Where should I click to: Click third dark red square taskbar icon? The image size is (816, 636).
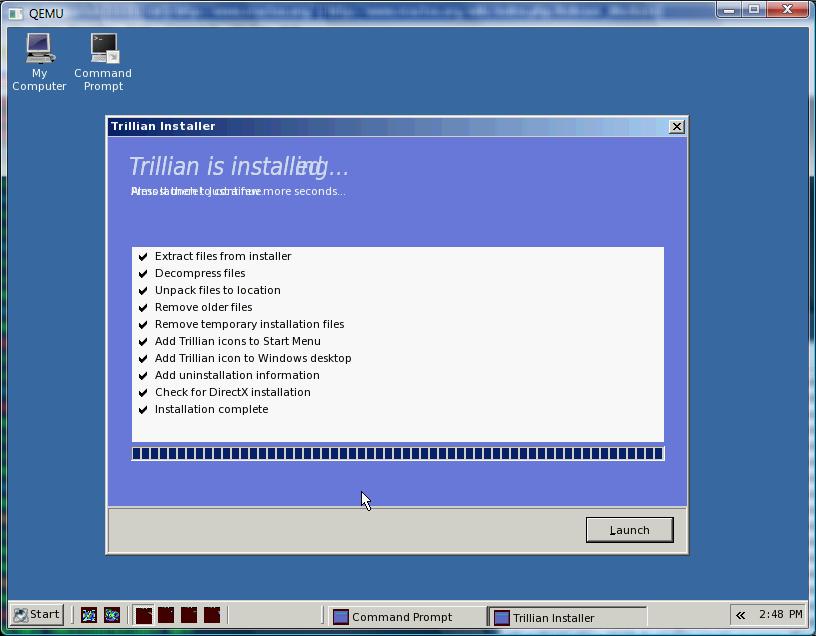(x=189, y=615)
